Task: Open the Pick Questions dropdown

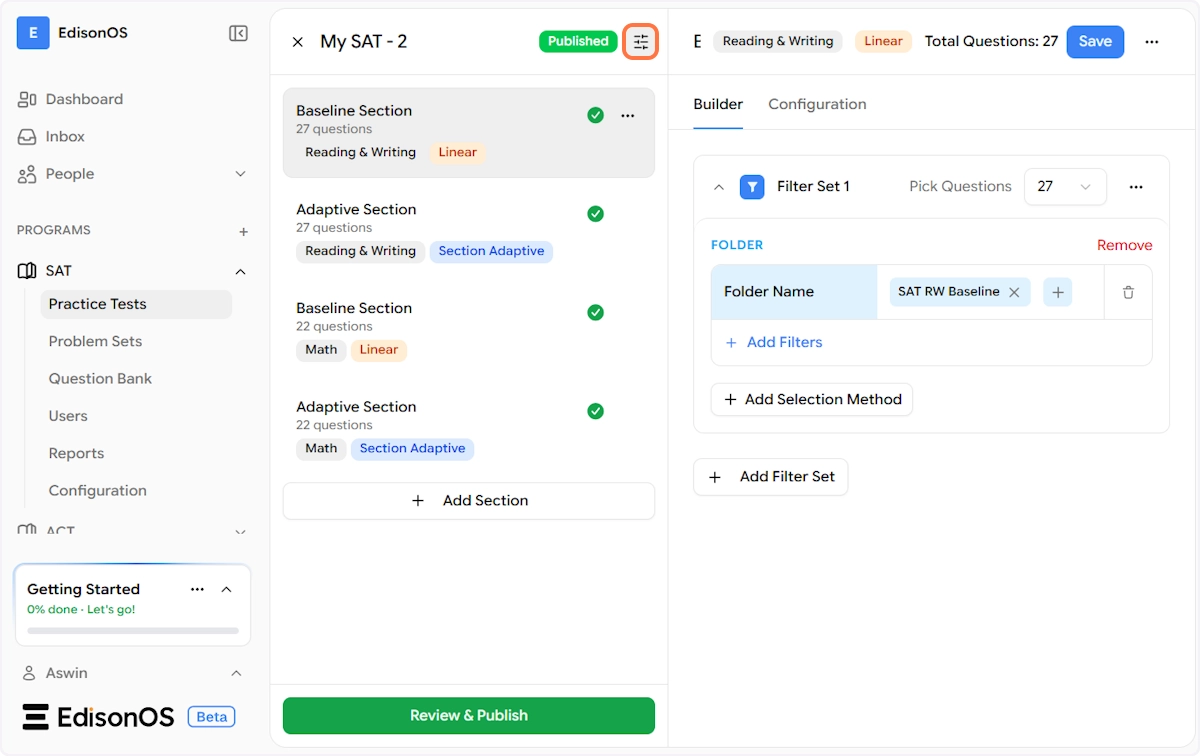Action: coord(1064,187)
